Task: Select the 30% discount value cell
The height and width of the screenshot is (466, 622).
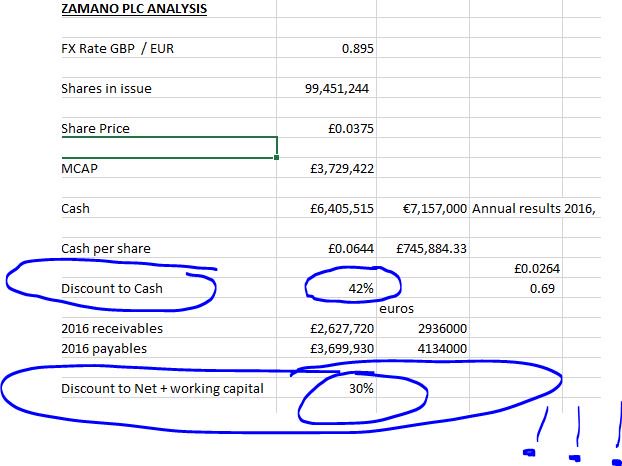Action: click(361, 388)
